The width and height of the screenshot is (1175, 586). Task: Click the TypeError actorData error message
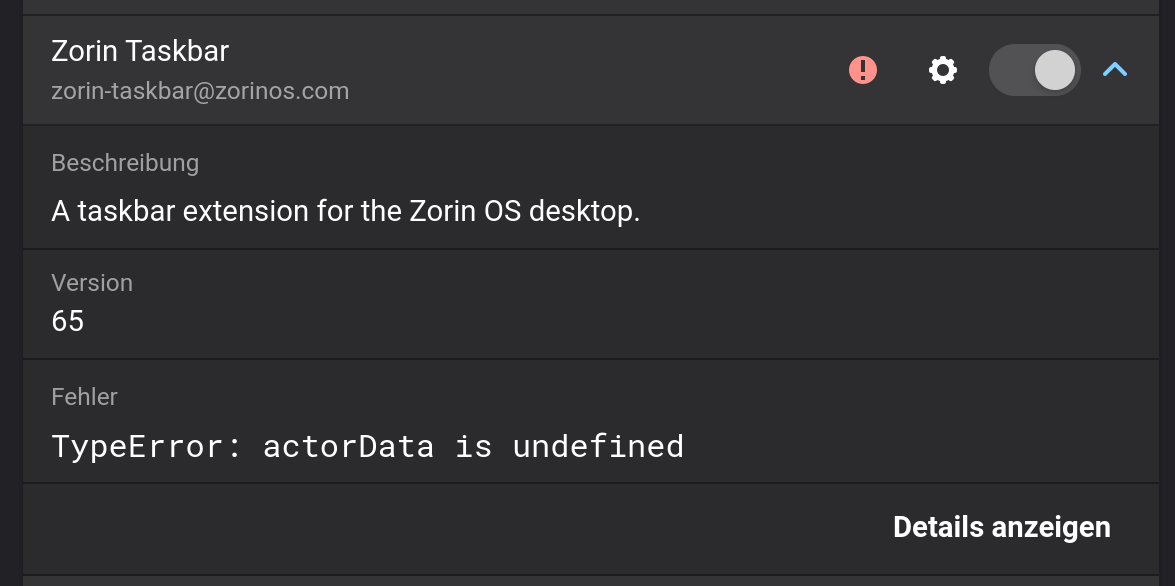point(367,446)
